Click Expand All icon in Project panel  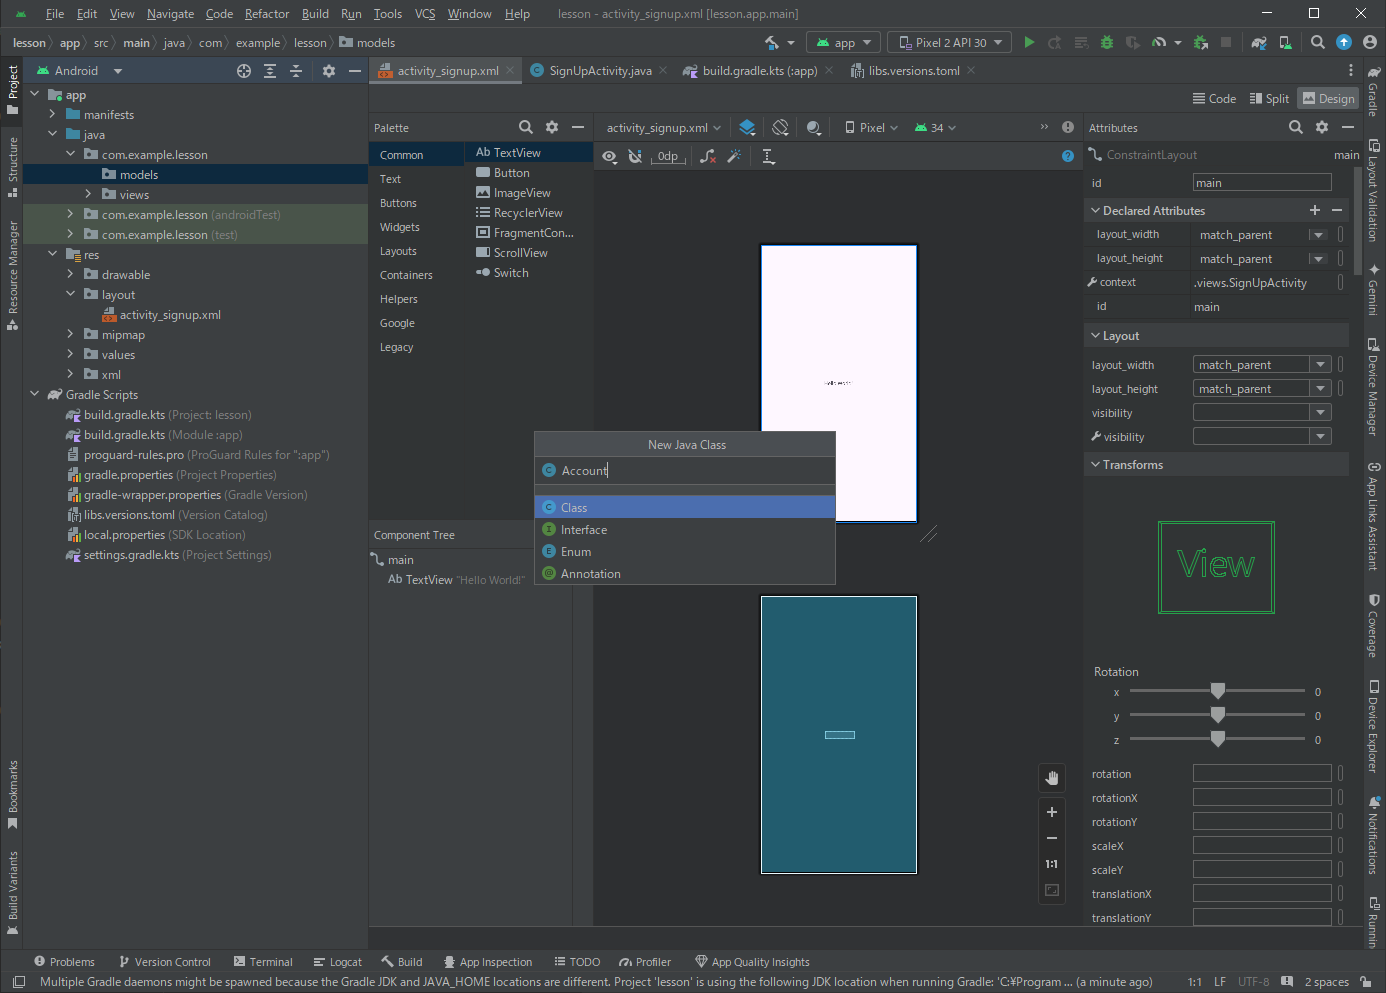coord(270,71)
